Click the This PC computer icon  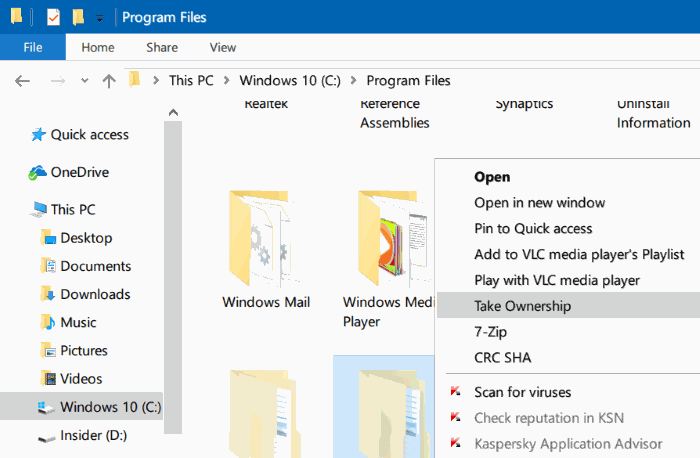point(38,209)
